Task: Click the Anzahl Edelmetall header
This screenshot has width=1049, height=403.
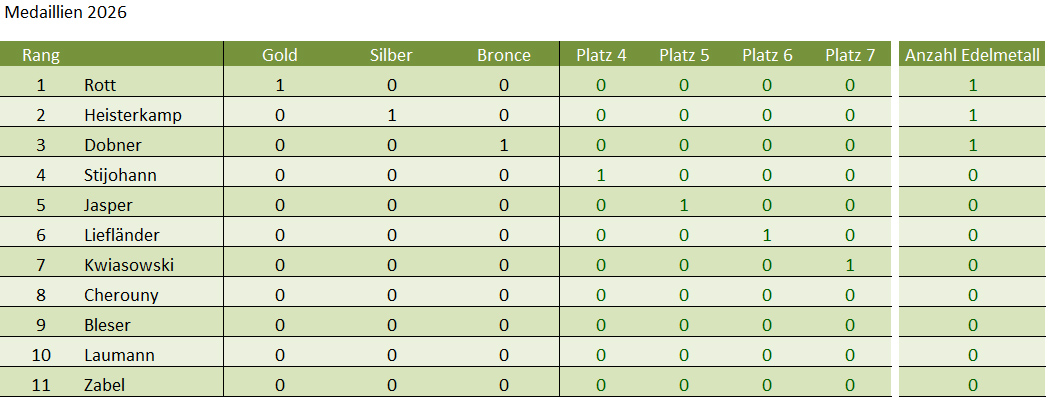Action: click(972, 55)
